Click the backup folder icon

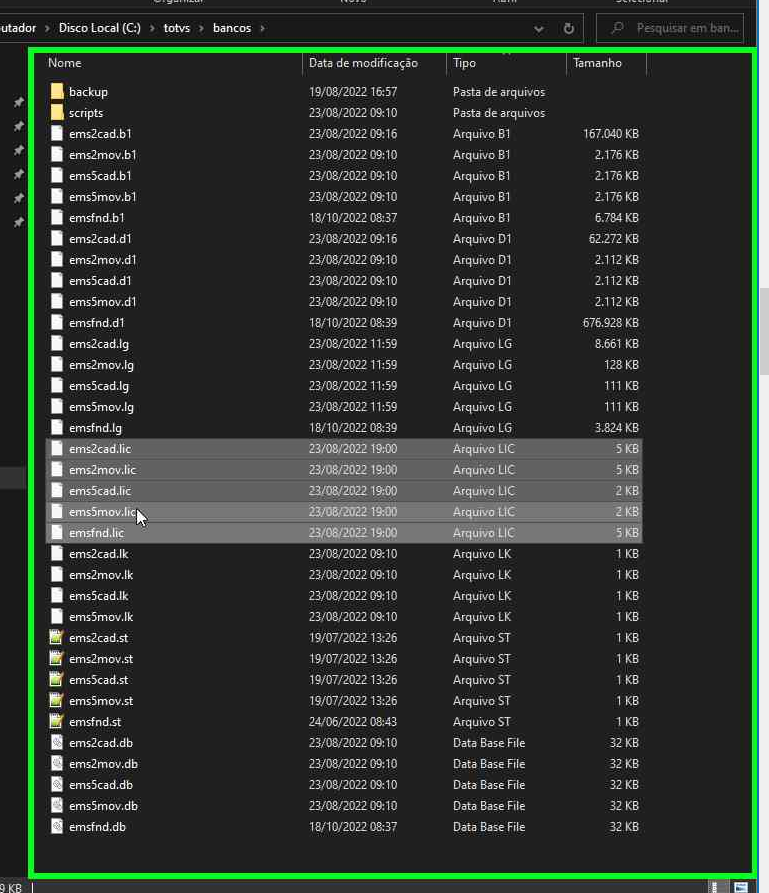point(57,91)
